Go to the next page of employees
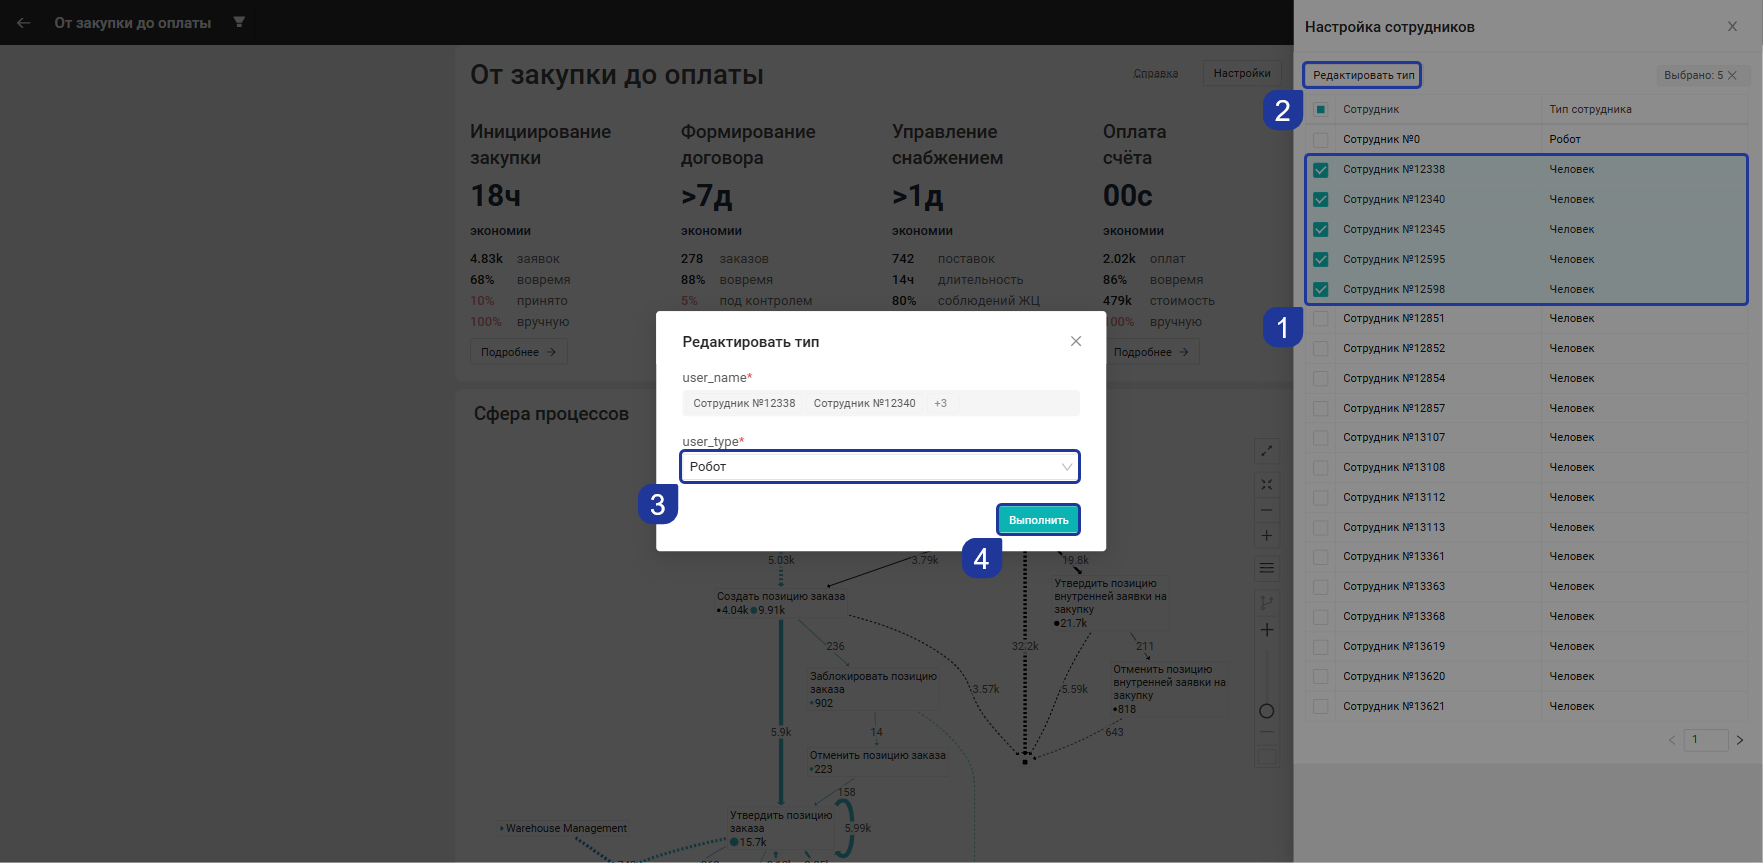Viewport: 1763px width, 863px height. 1740,740
